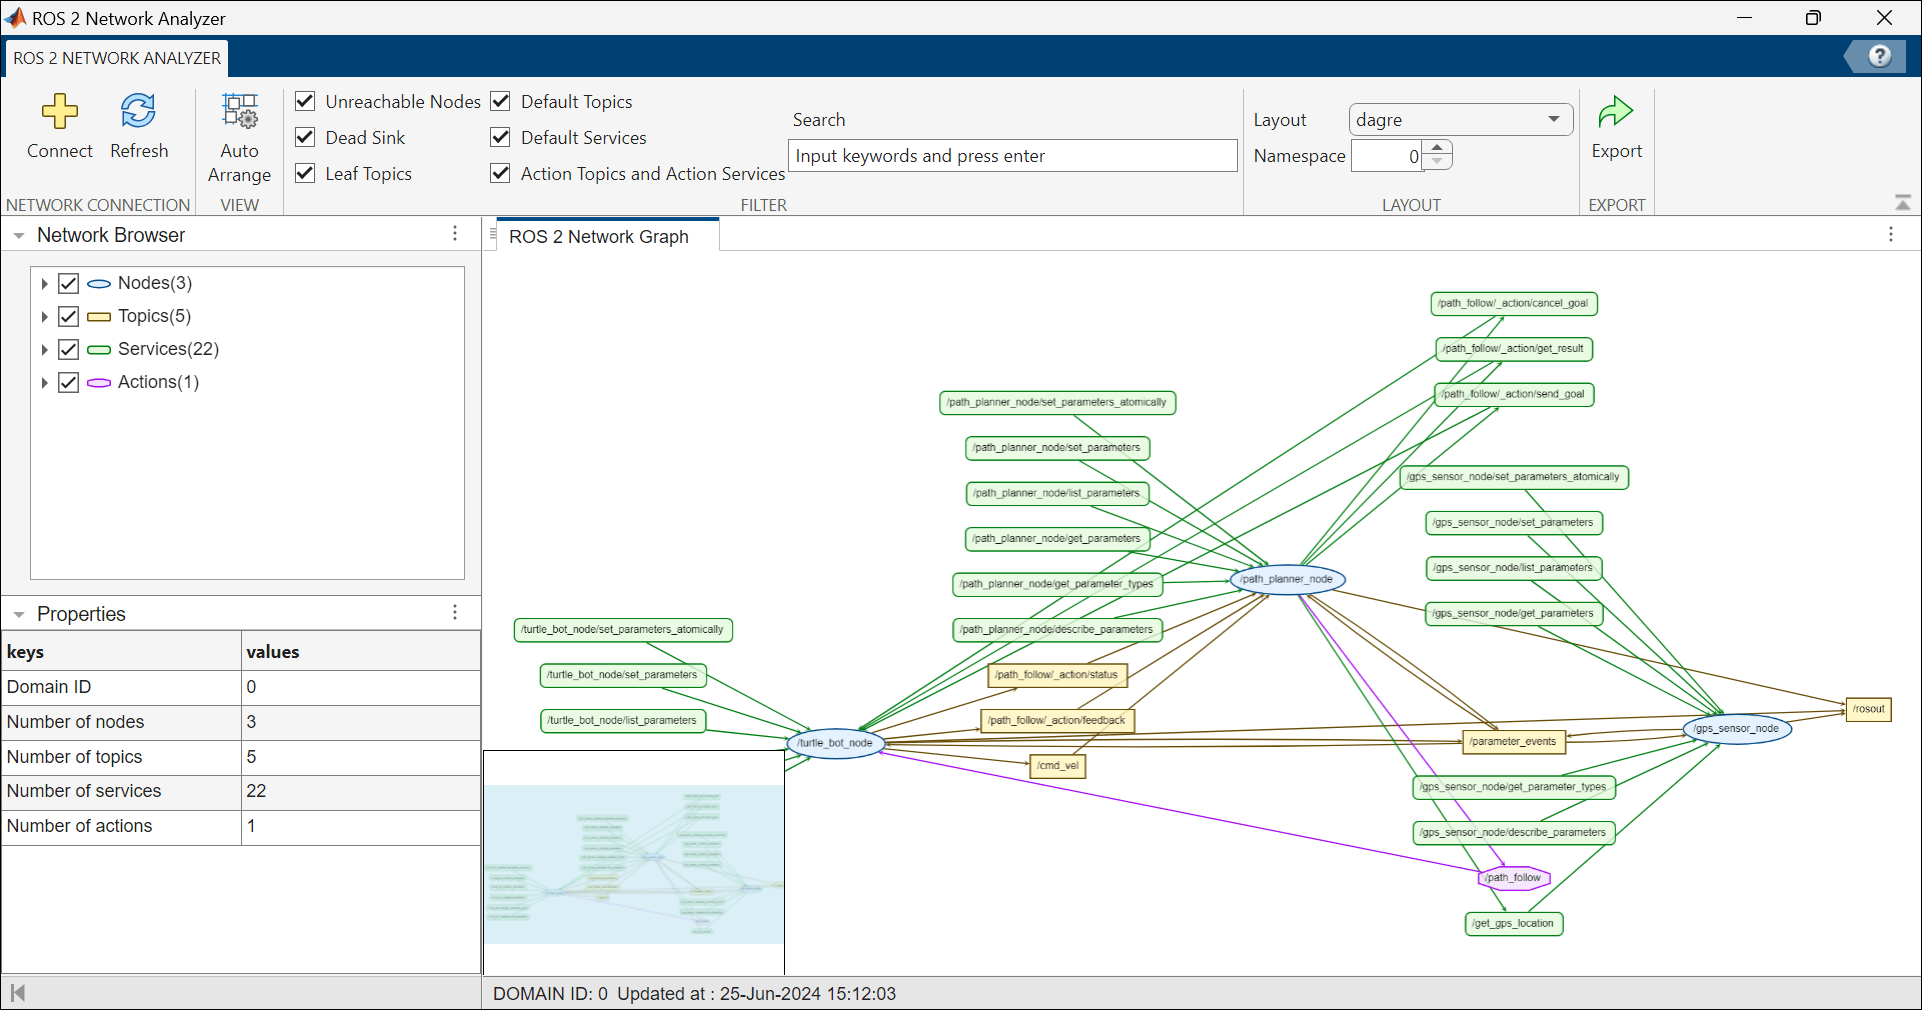Click the Domain ID properties row
Screen dimensions: 1922x1010
[x=241, y=687]
